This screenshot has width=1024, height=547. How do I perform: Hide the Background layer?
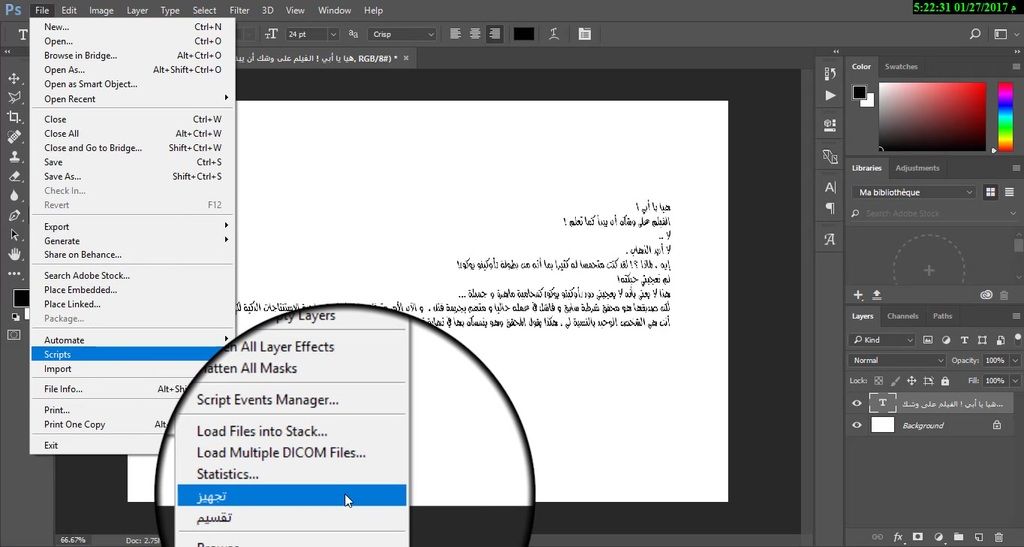click(x=857, y=425)
